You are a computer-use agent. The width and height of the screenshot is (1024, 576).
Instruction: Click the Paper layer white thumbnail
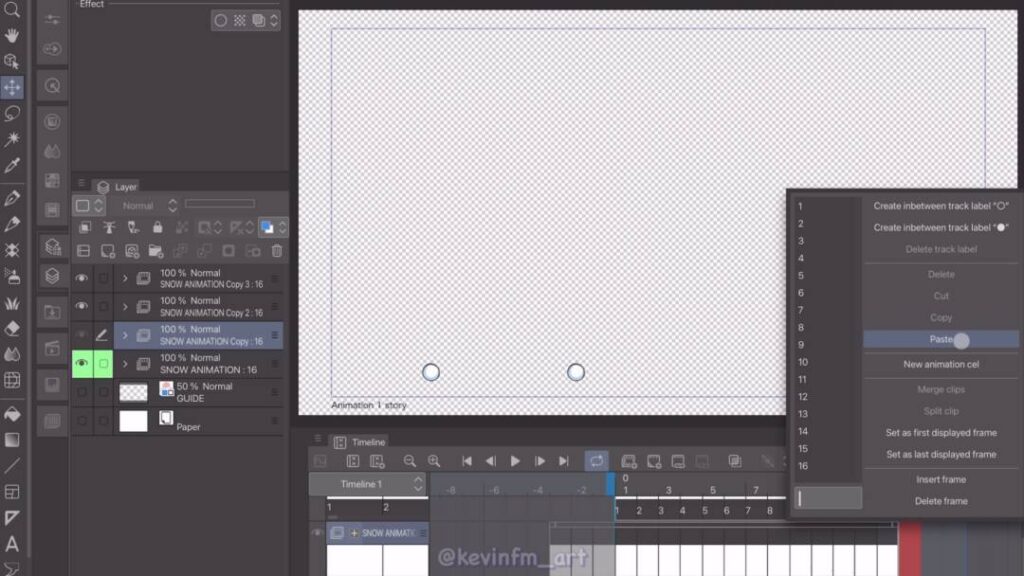[x=133, y=421]
